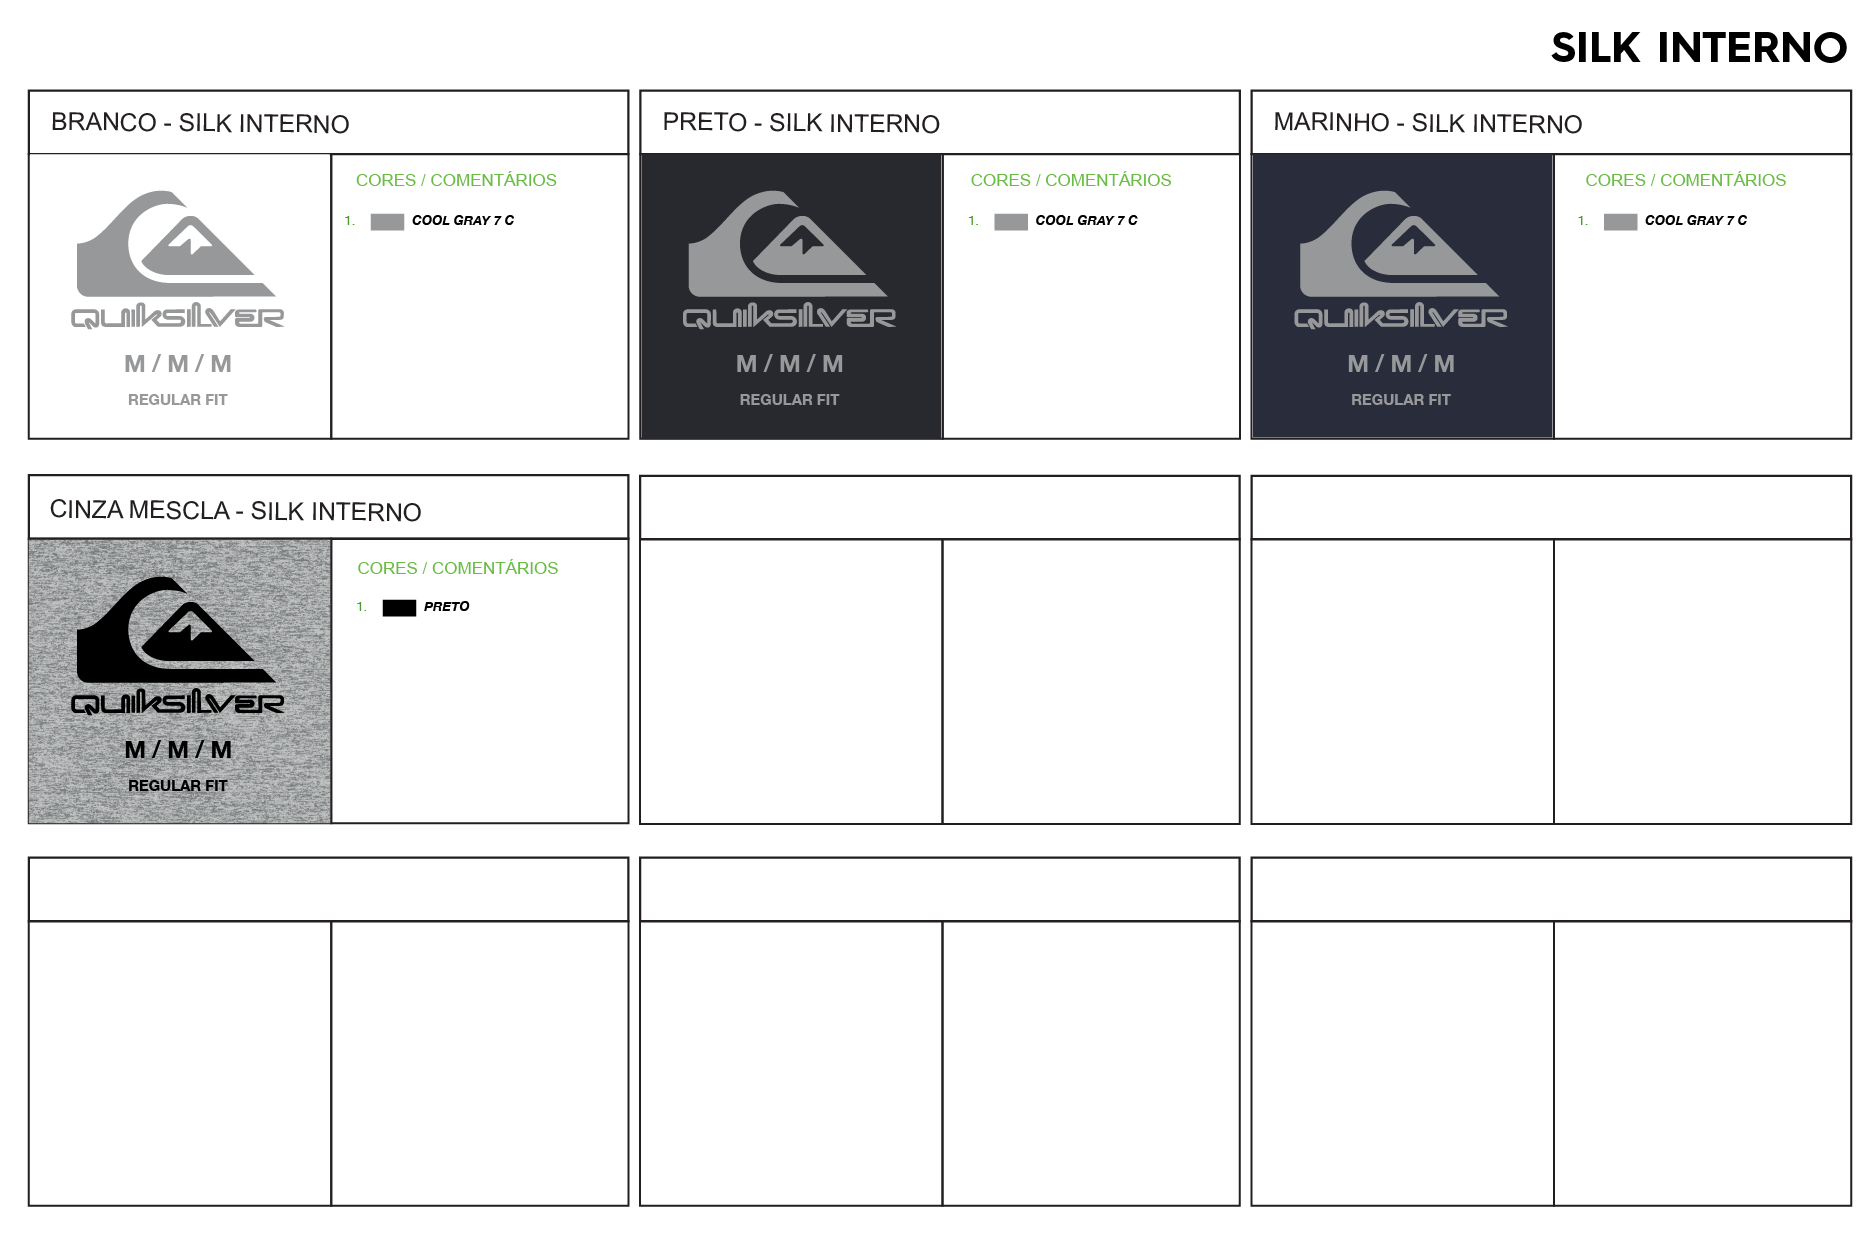
Task: Click the Quiksilver wave logo on white panel
Action: point(176,244)
